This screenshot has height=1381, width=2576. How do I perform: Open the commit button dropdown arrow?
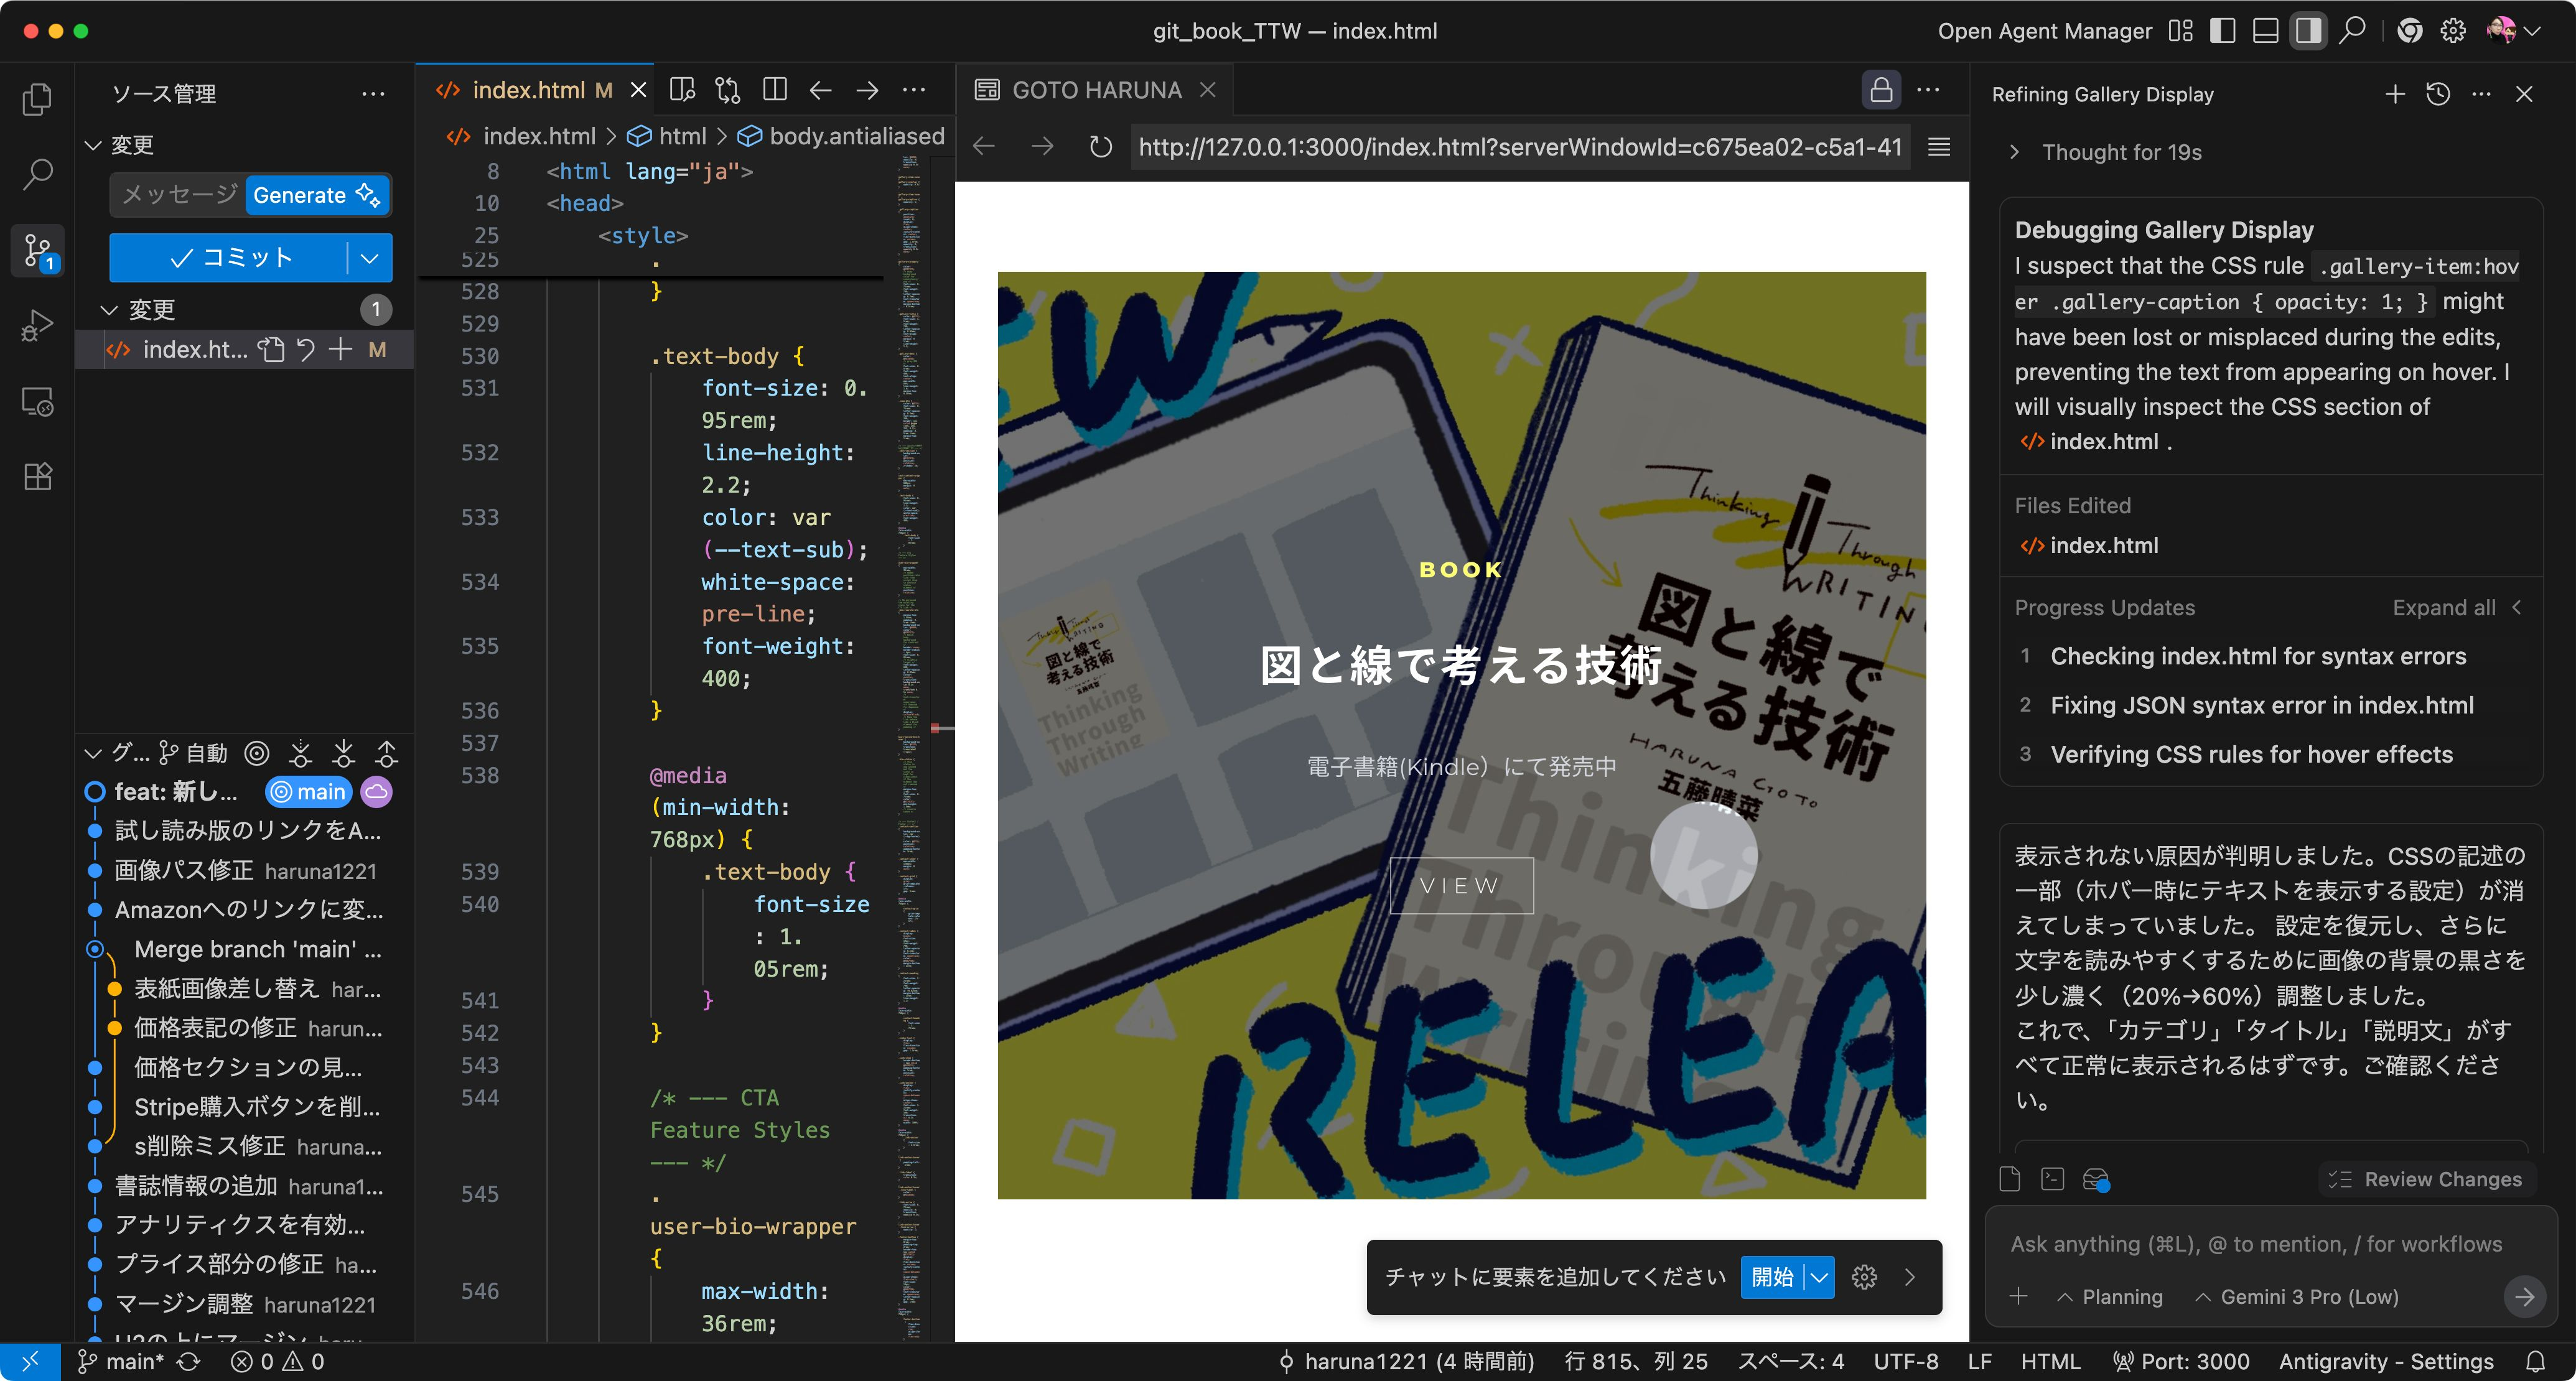point(370,258)
